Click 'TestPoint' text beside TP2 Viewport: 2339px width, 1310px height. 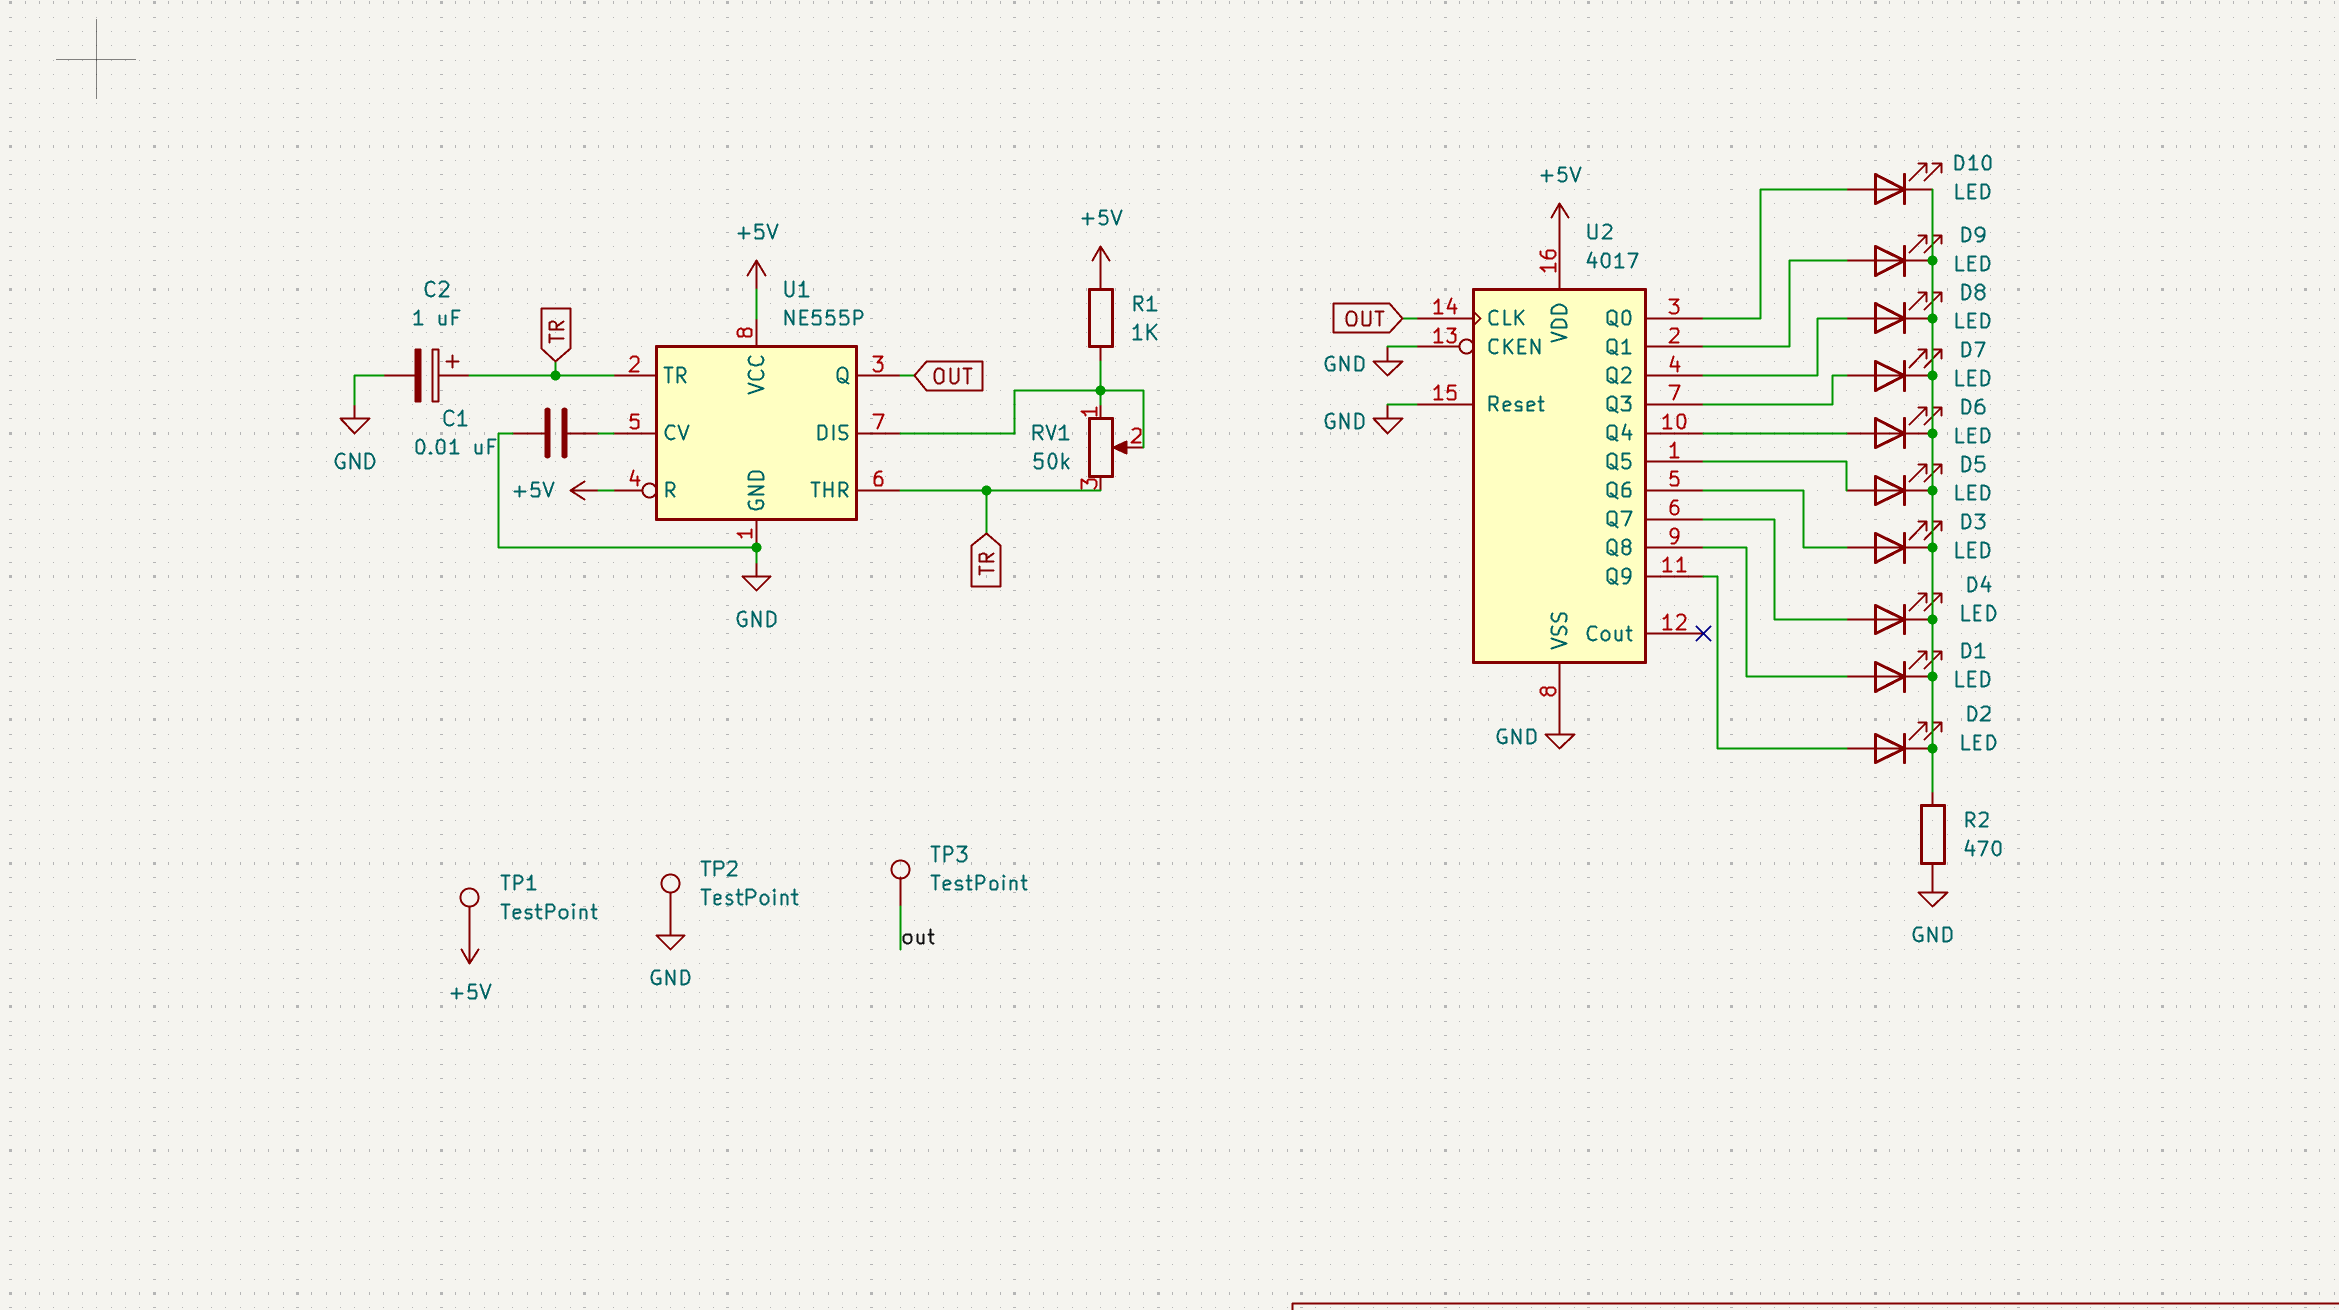coord(749,898)
